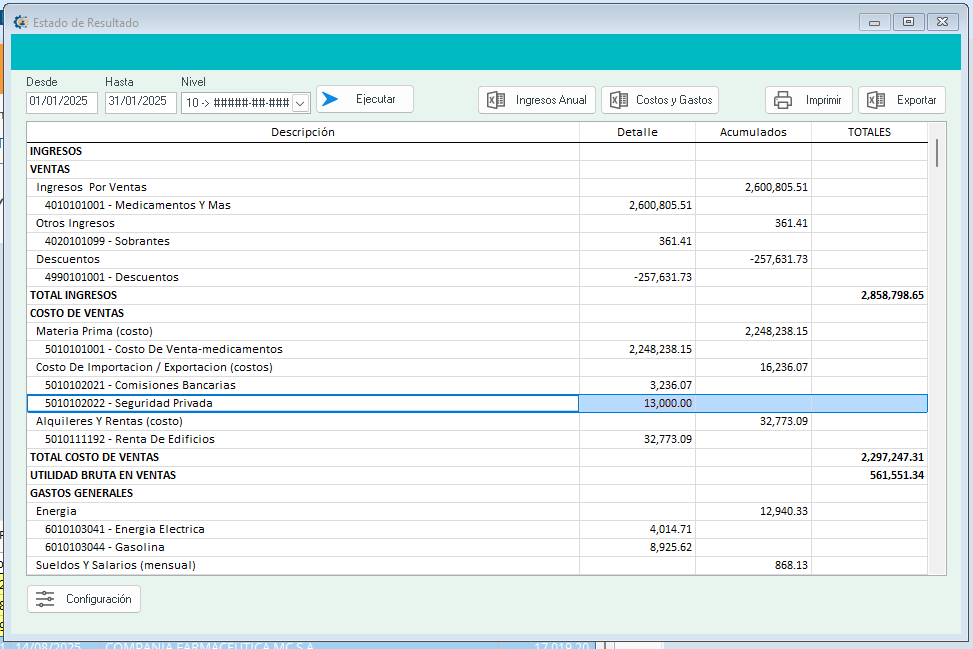The width and height of the screenshot is (973, 649).
Task: Click the Detalle column header
Action: click(637, 132)
